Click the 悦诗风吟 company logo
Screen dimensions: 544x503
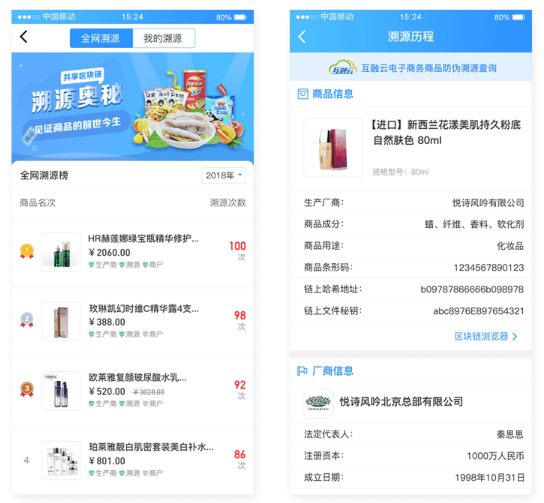pos(318,403)
